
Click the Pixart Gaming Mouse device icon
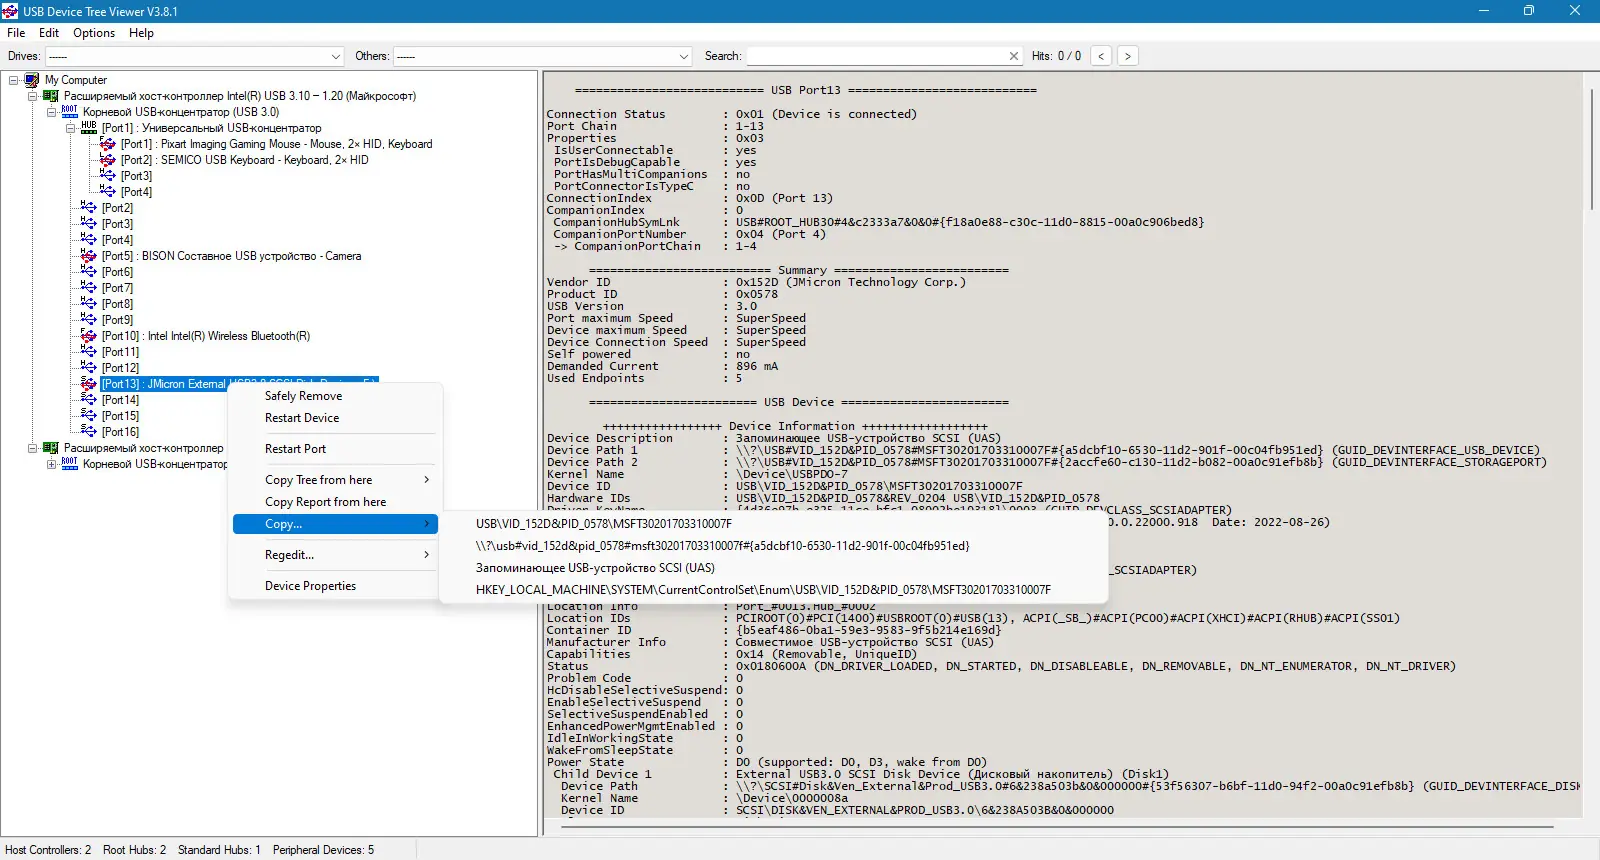pos(108,144)
